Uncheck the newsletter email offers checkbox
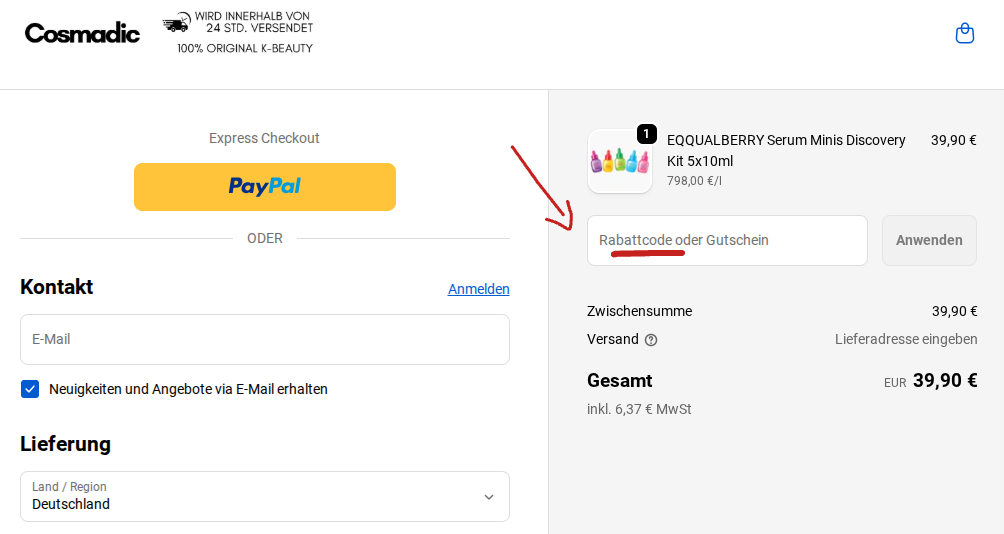This screenshot has height=534, width=1004. (30, 389)
